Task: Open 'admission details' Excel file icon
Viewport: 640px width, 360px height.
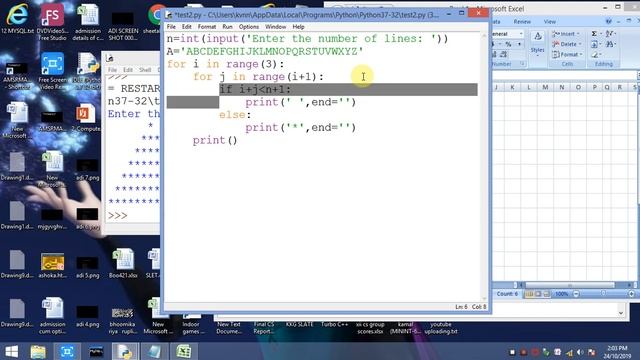Action: pyautogui.click(x=88, y=21)
